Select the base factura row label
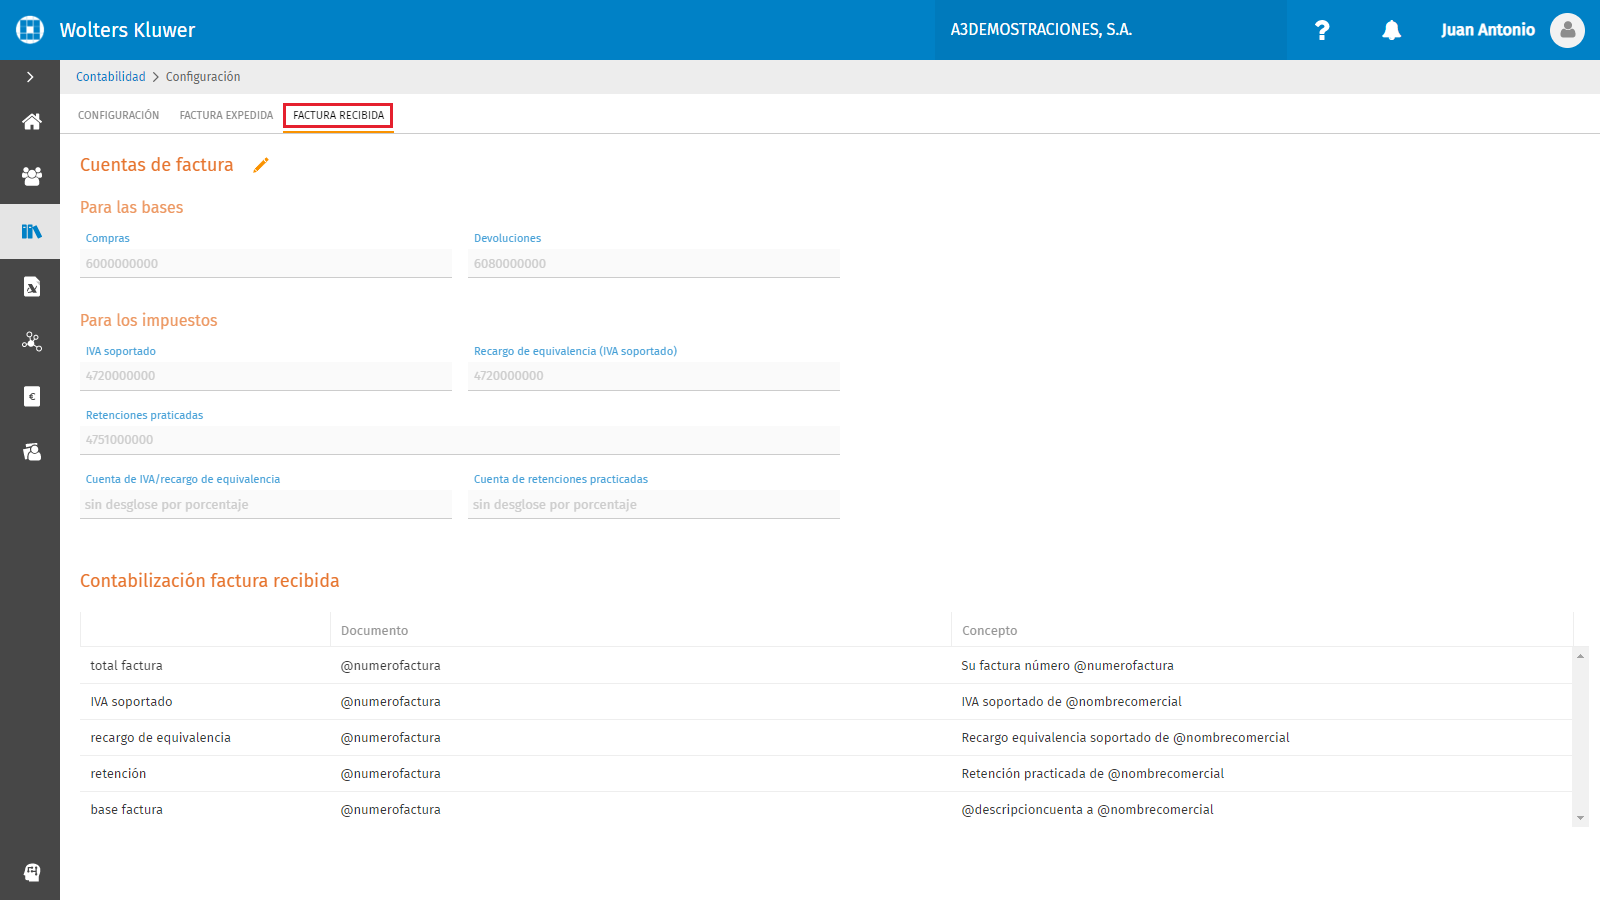Viewport: 1600px width, 900px height. (126, 810)
